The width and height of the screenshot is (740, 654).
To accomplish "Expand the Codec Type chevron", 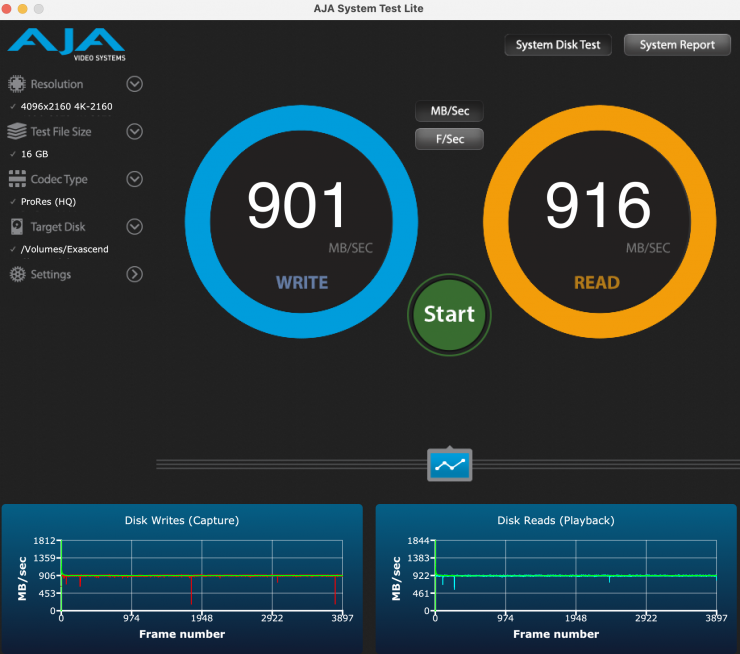I will tap(134, 179).
